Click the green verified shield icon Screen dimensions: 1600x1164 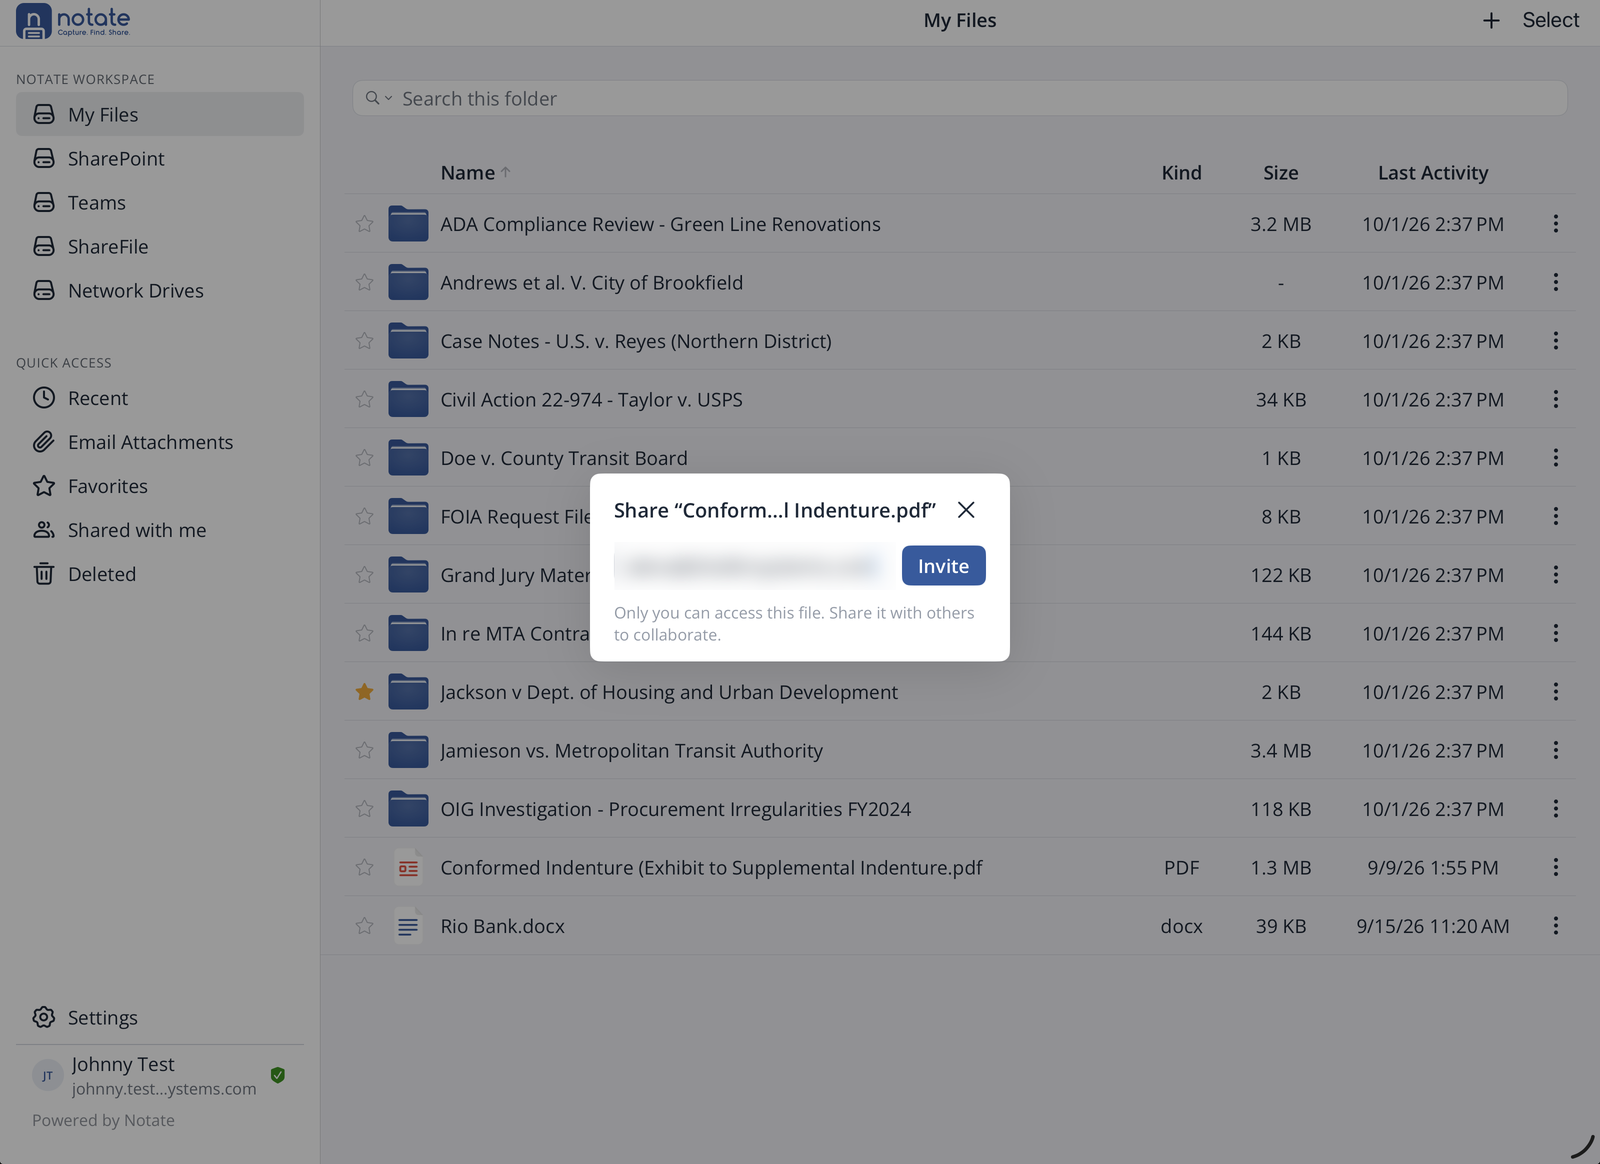pyautogui.click(x=278, y=1075)
